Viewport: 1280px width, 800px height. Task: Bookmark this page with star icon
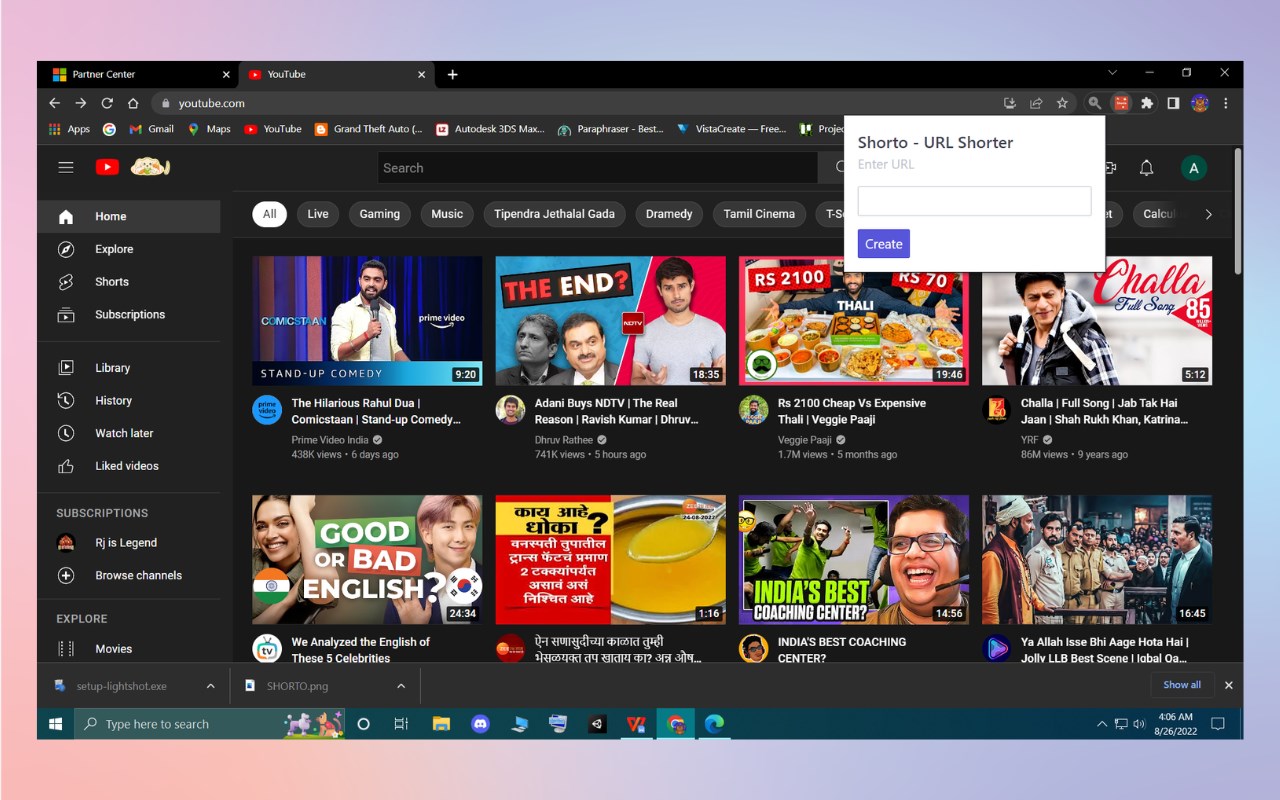click(1062, 103)
